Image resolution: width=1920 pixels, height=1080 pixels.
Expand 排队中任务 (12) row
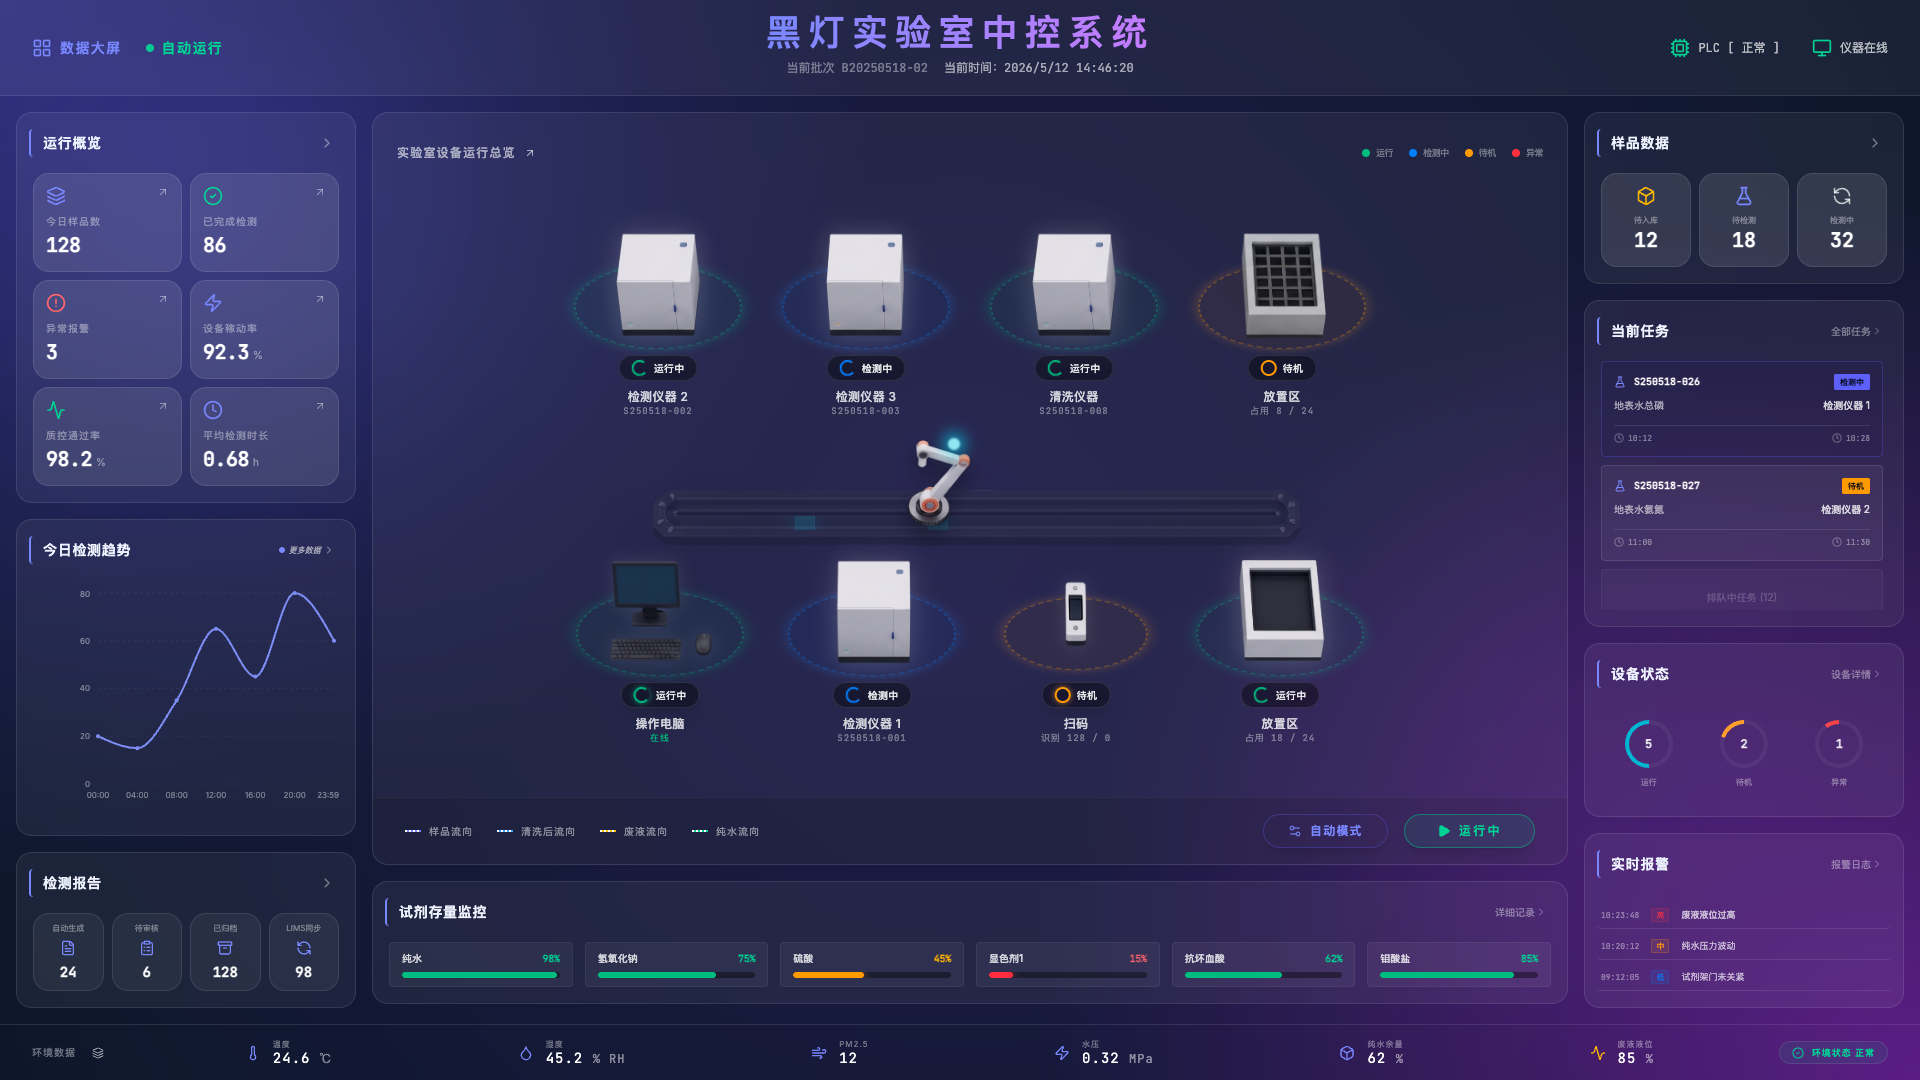click(x=1742, y=590)
